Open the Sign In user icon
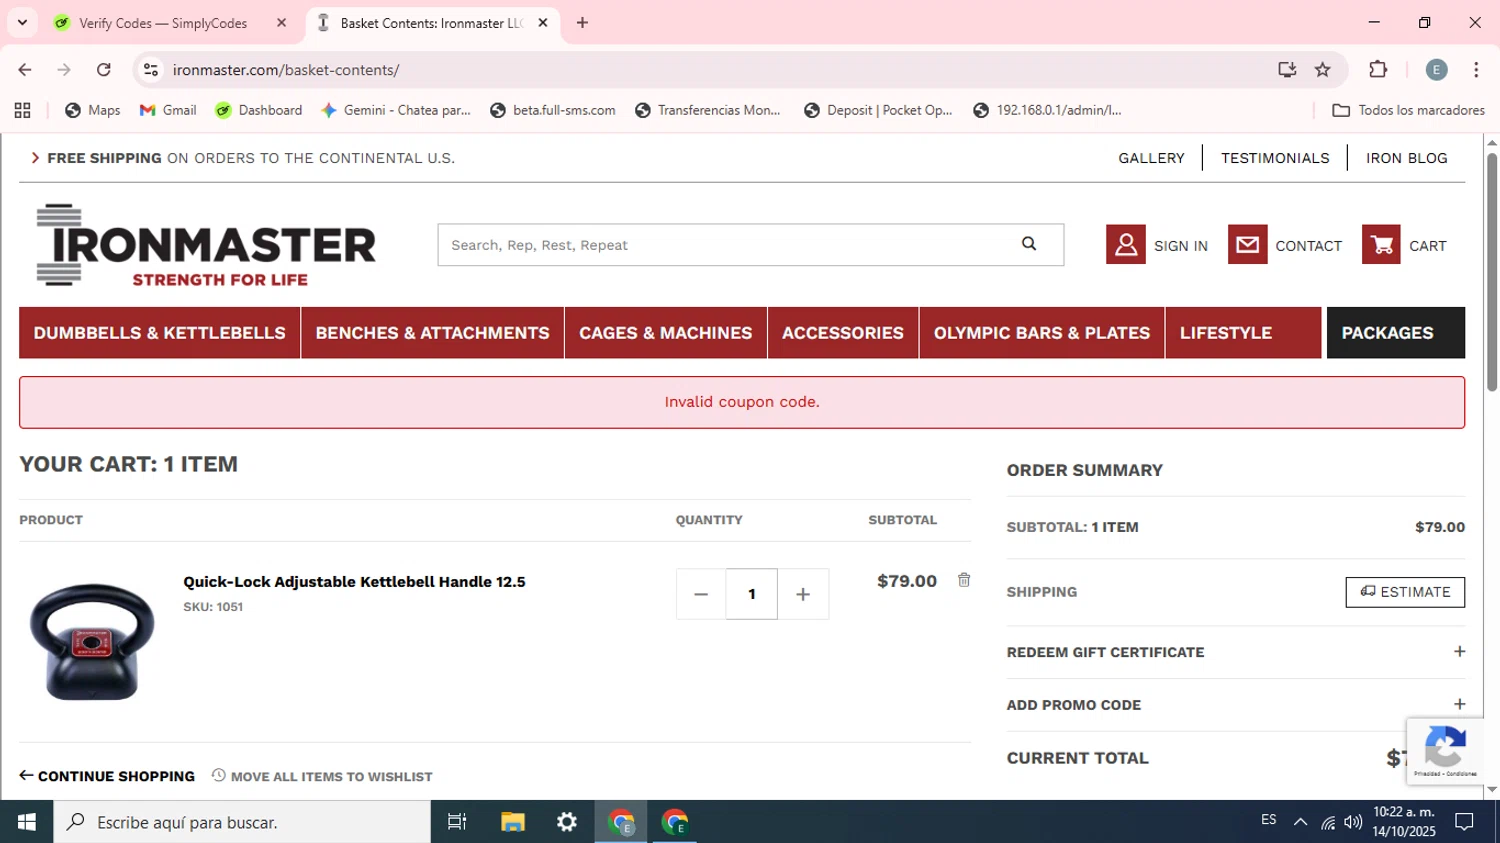The height and width of the screenshot is (843, 1500). [x=1125, y=245]
